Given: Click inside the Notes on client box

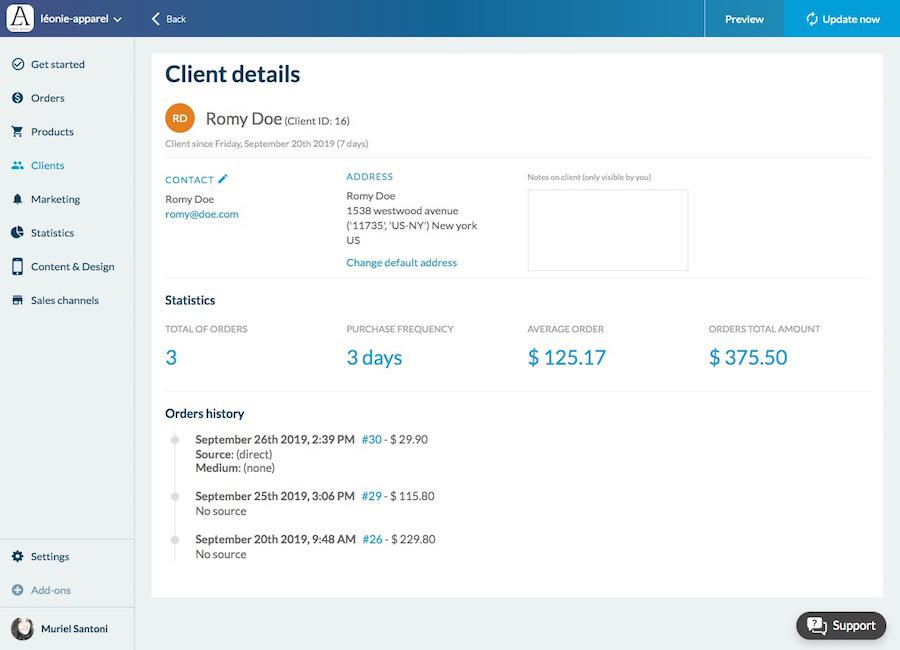Looking at the screenshot, I should (x=607, y=230).
